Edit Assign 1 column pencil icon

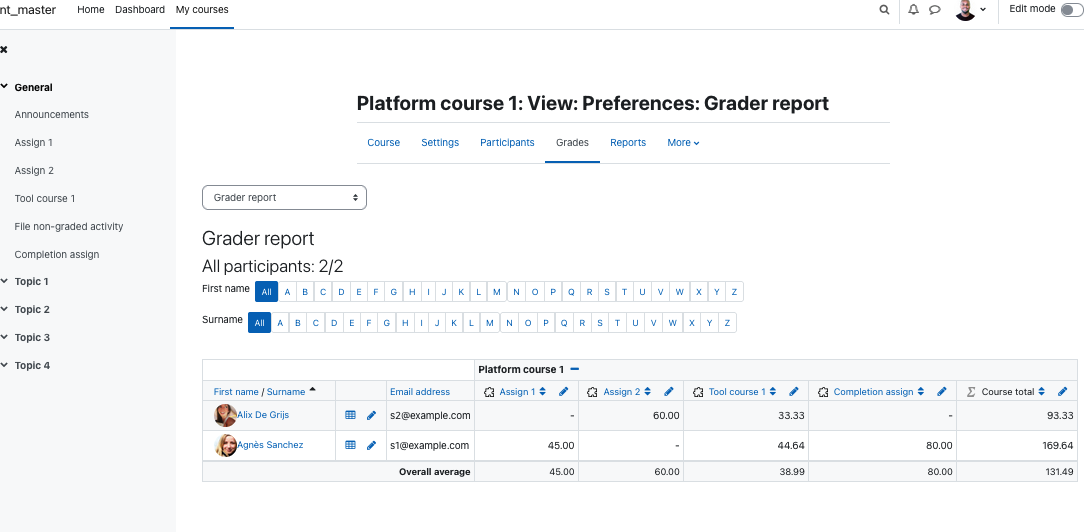[563, 392]
